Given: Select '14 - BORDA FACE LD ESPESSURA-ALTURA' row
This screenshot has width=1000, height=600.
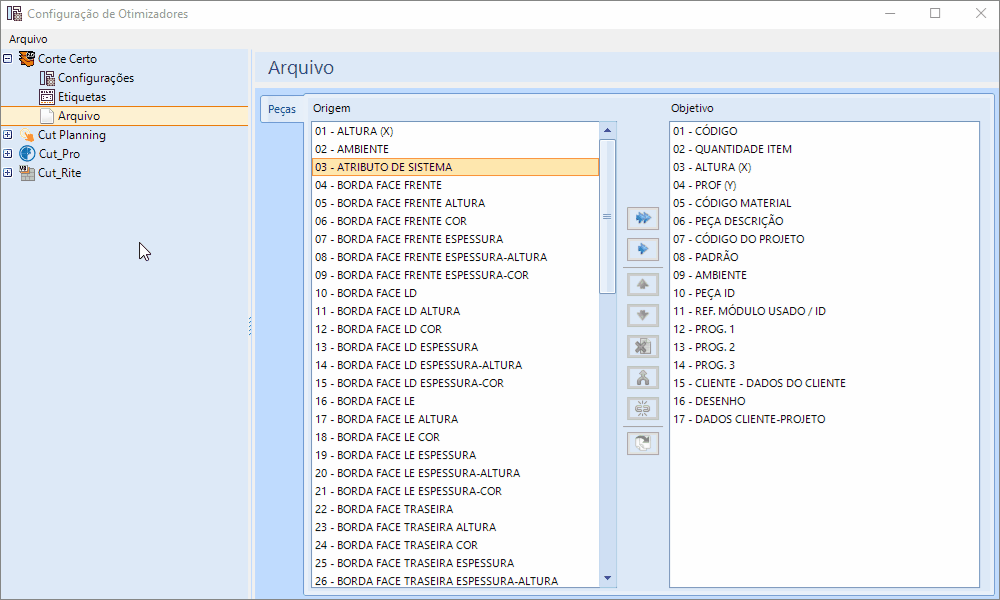Looking at the screenshot, I should pyautogui.click(x=455, y=365).
